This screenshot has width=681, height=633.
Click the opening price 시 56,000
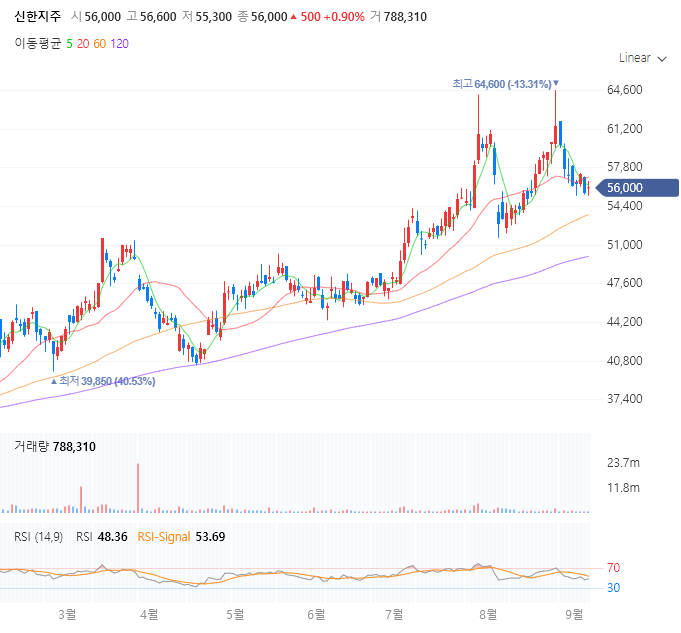click(x=96, y=17)
